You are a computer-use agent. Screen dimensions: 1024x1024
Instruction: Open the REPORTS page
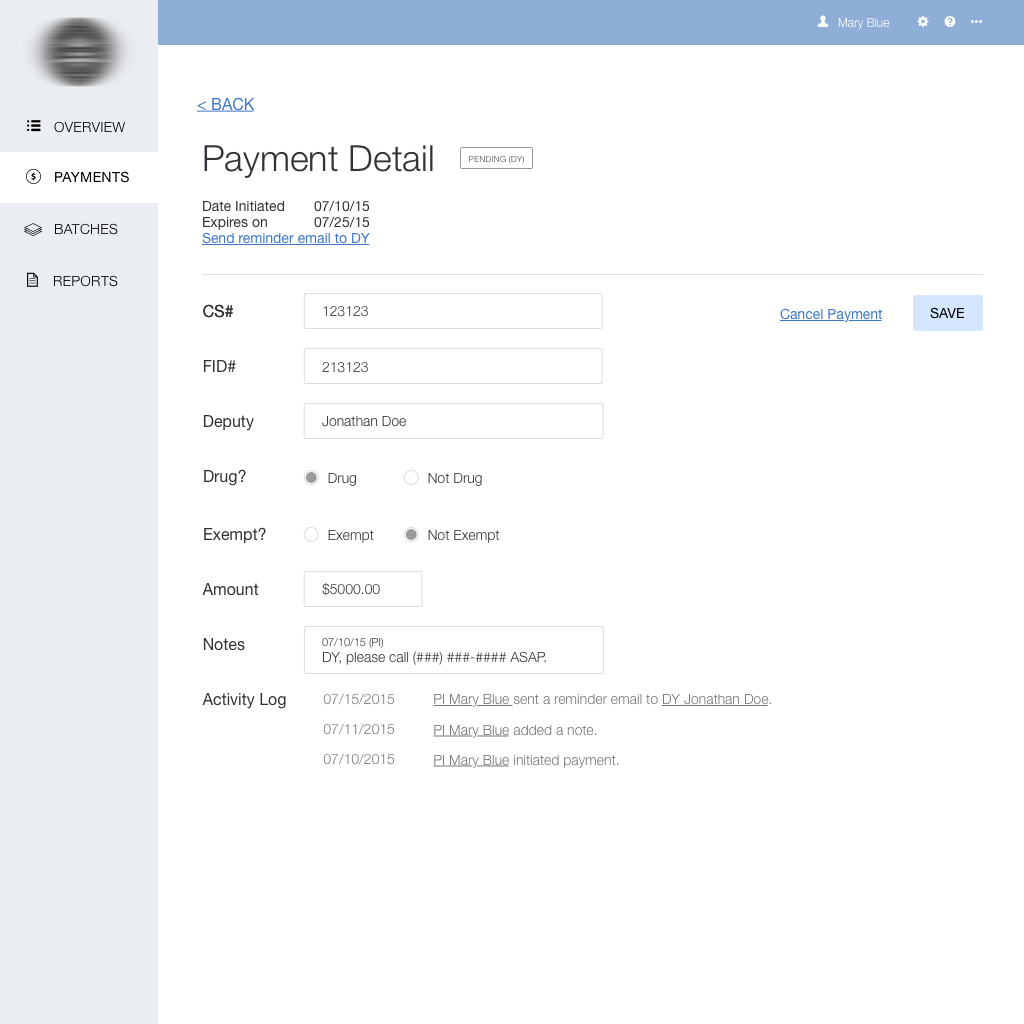tap(79, 281)
